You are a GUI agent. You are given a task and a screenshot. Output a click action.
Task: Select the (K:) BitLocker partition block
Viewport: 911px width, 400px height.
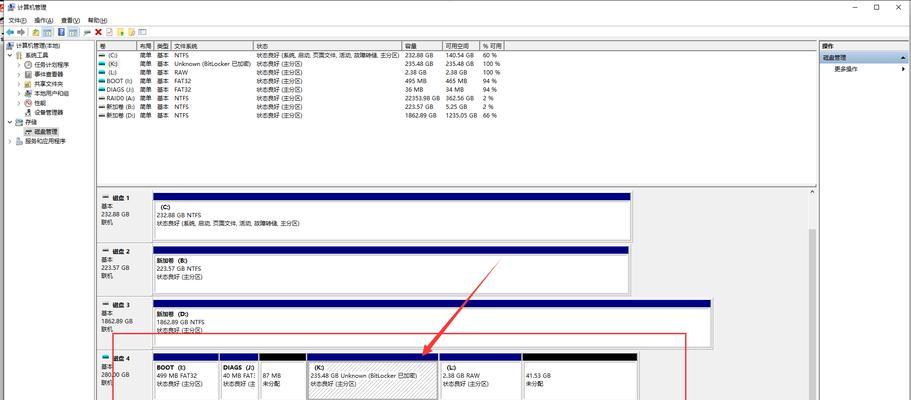pyautogui.click(x=372, y=378)
